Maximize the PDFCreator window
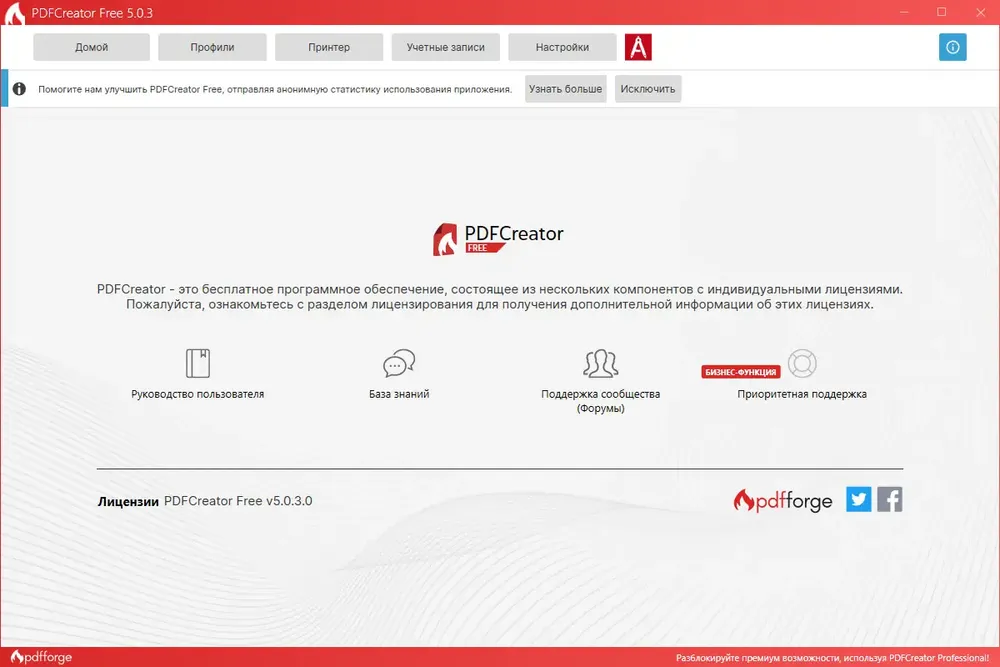Screen dimensions: 1000x667 coord(941,12)
